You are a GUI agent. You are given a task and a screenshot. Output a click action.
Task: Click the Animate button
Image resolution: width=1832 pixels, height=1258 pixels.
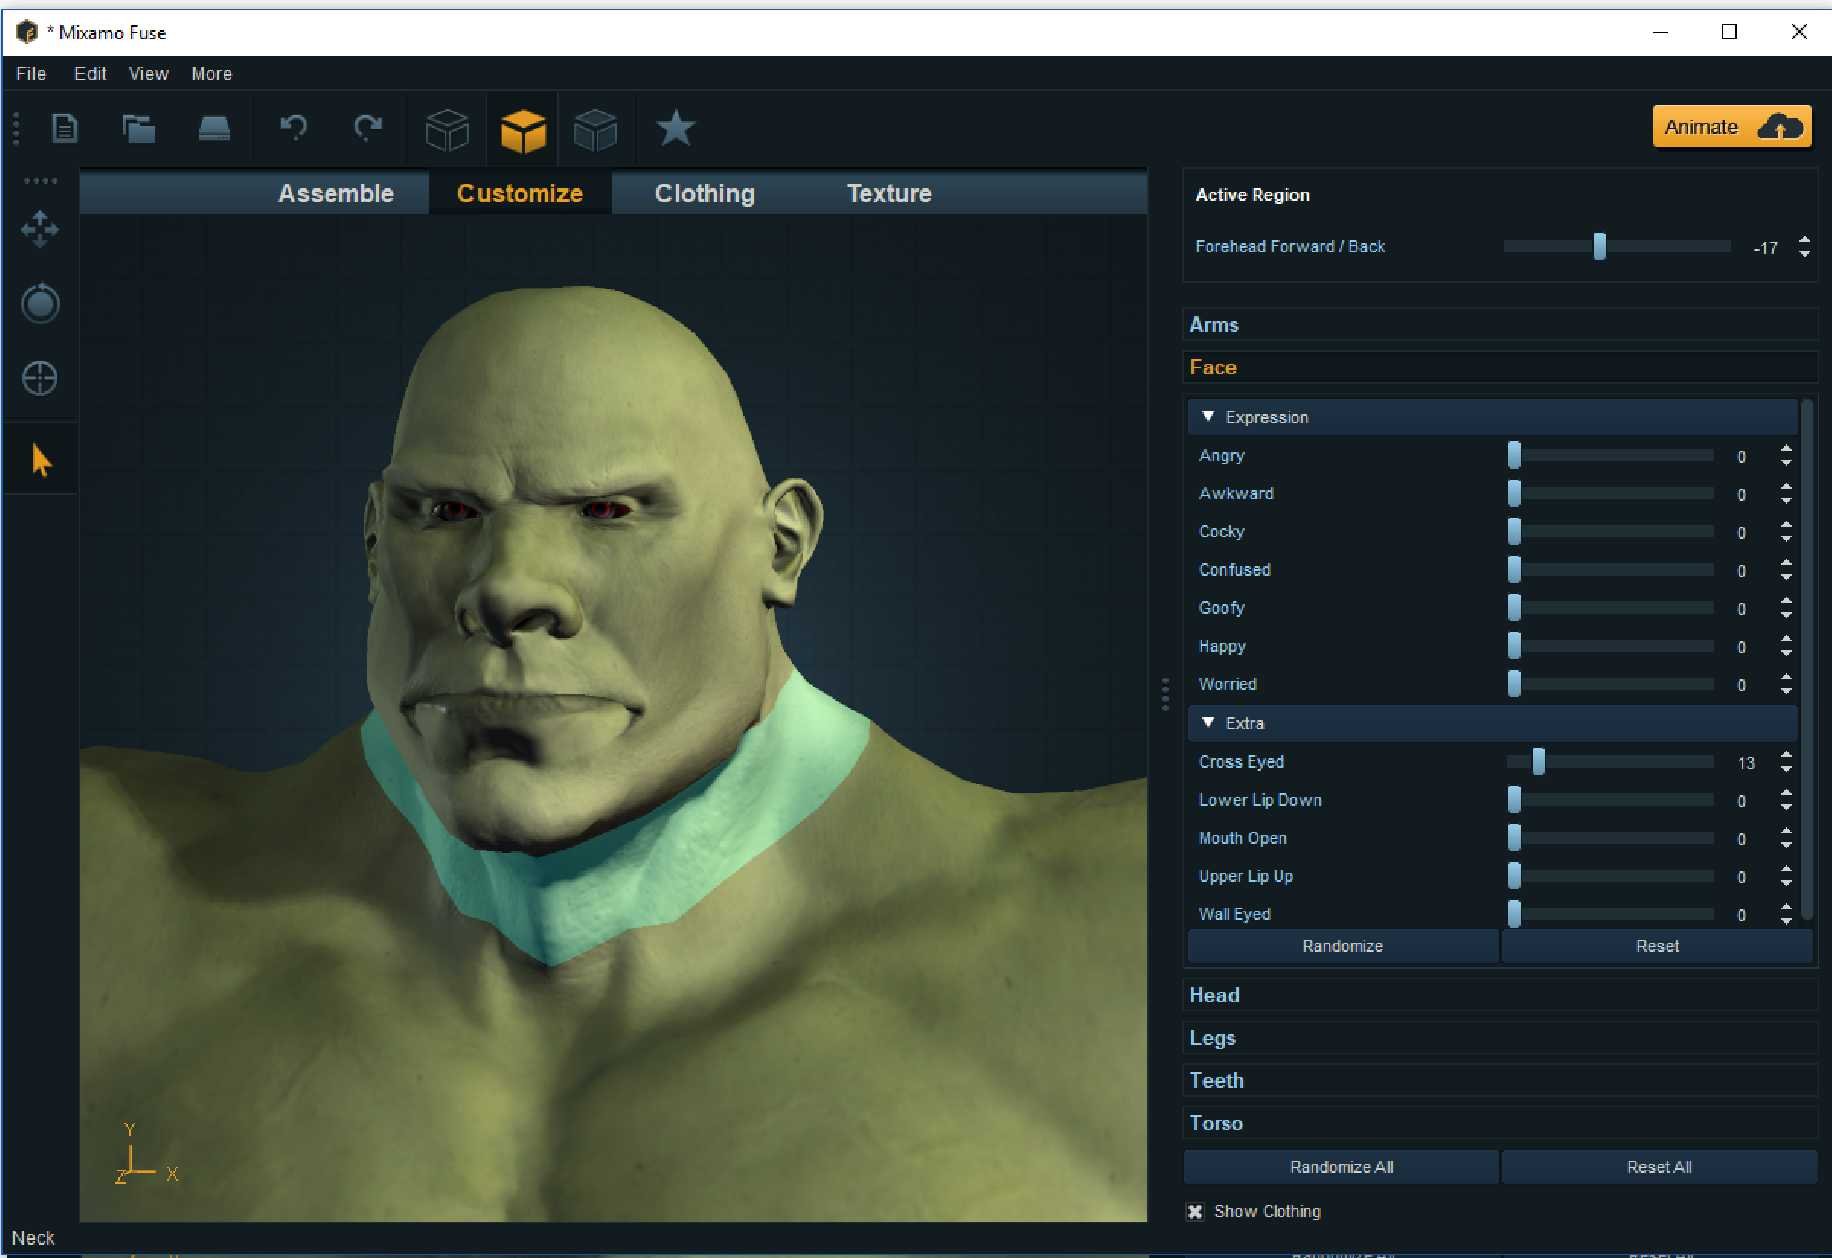pos(1732,127)
